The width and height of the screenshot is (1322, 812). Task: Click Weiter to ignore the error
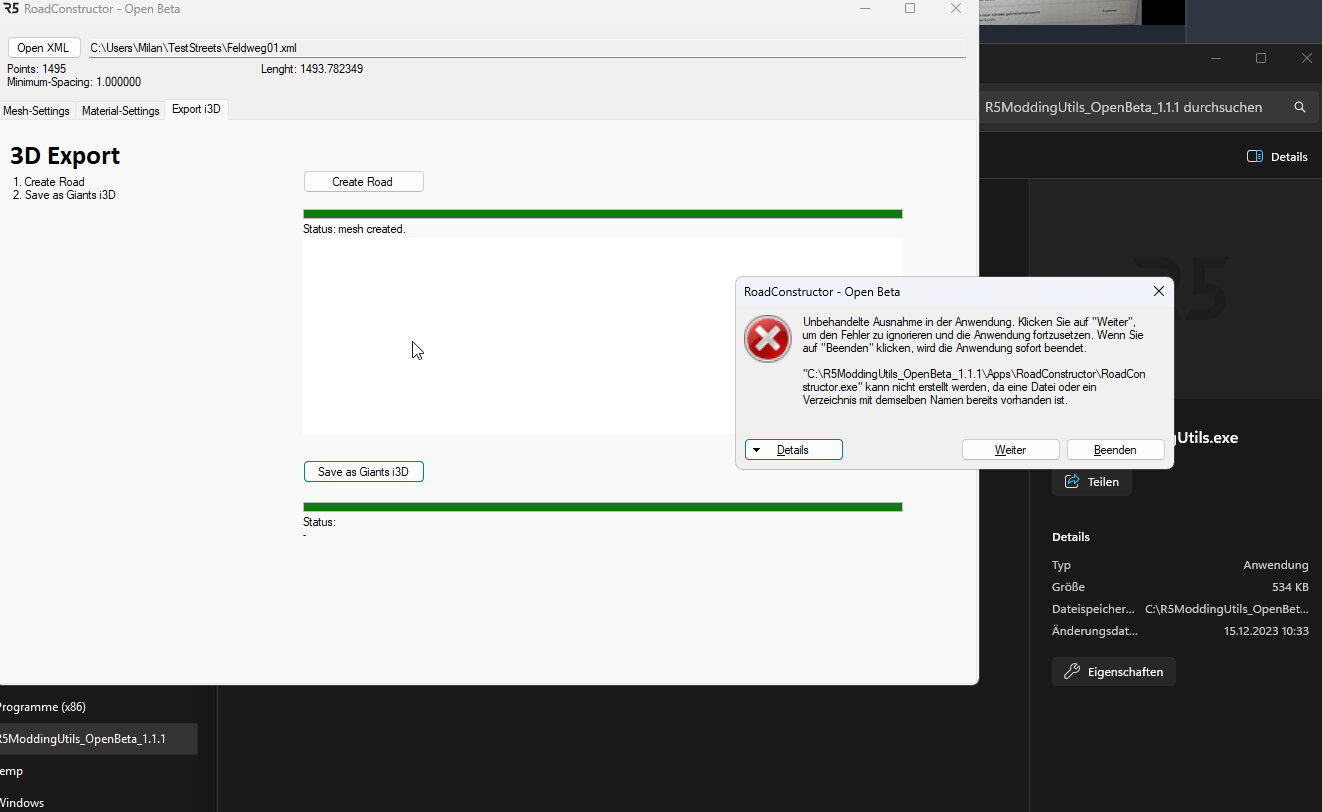pos(1010,450)
